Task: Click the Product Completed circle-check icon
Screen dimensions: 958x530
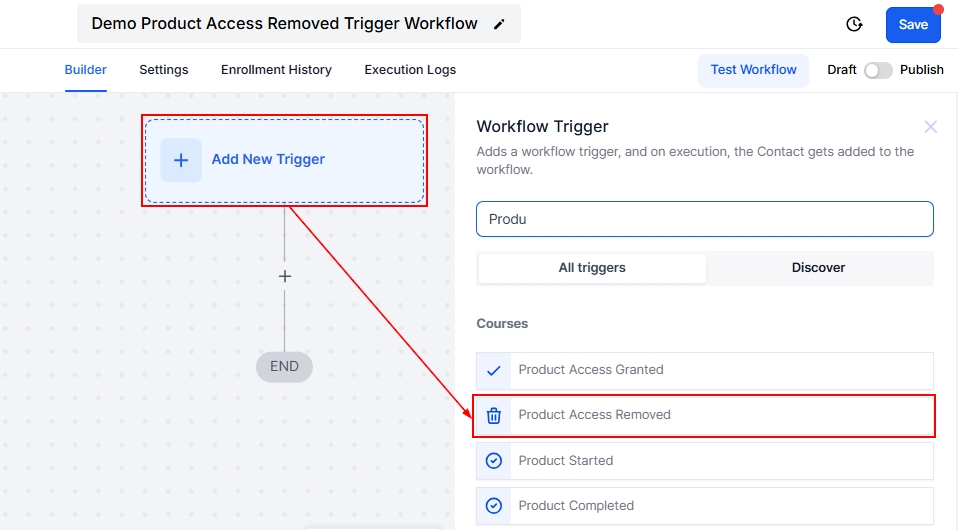Action: [x=493, y=506]
